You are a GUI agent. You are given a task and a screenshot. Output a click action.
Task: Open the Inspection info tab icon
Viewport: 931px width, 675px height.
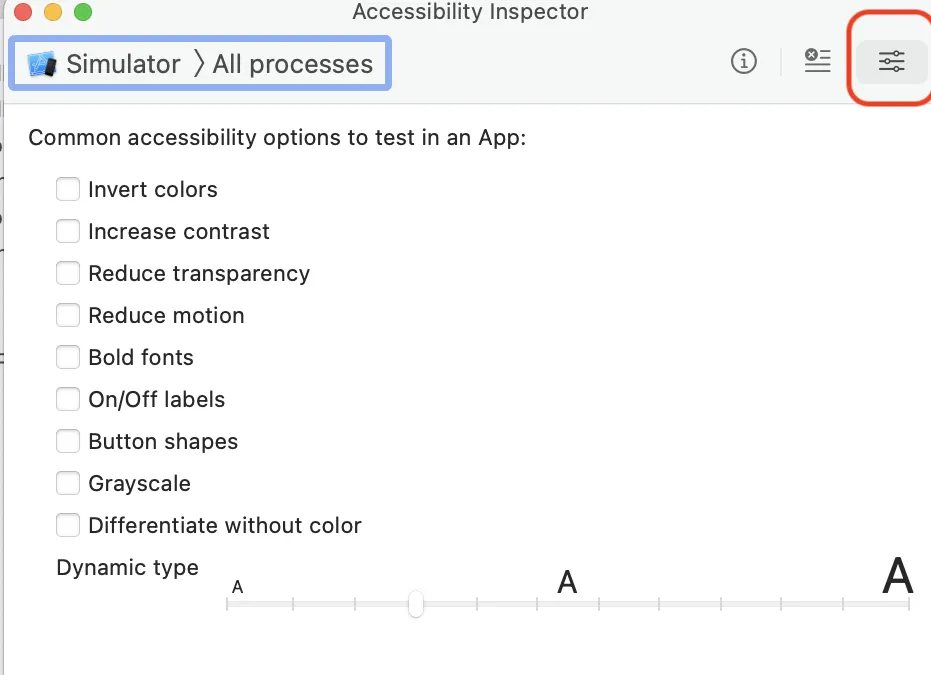click(x=743, y=62)
